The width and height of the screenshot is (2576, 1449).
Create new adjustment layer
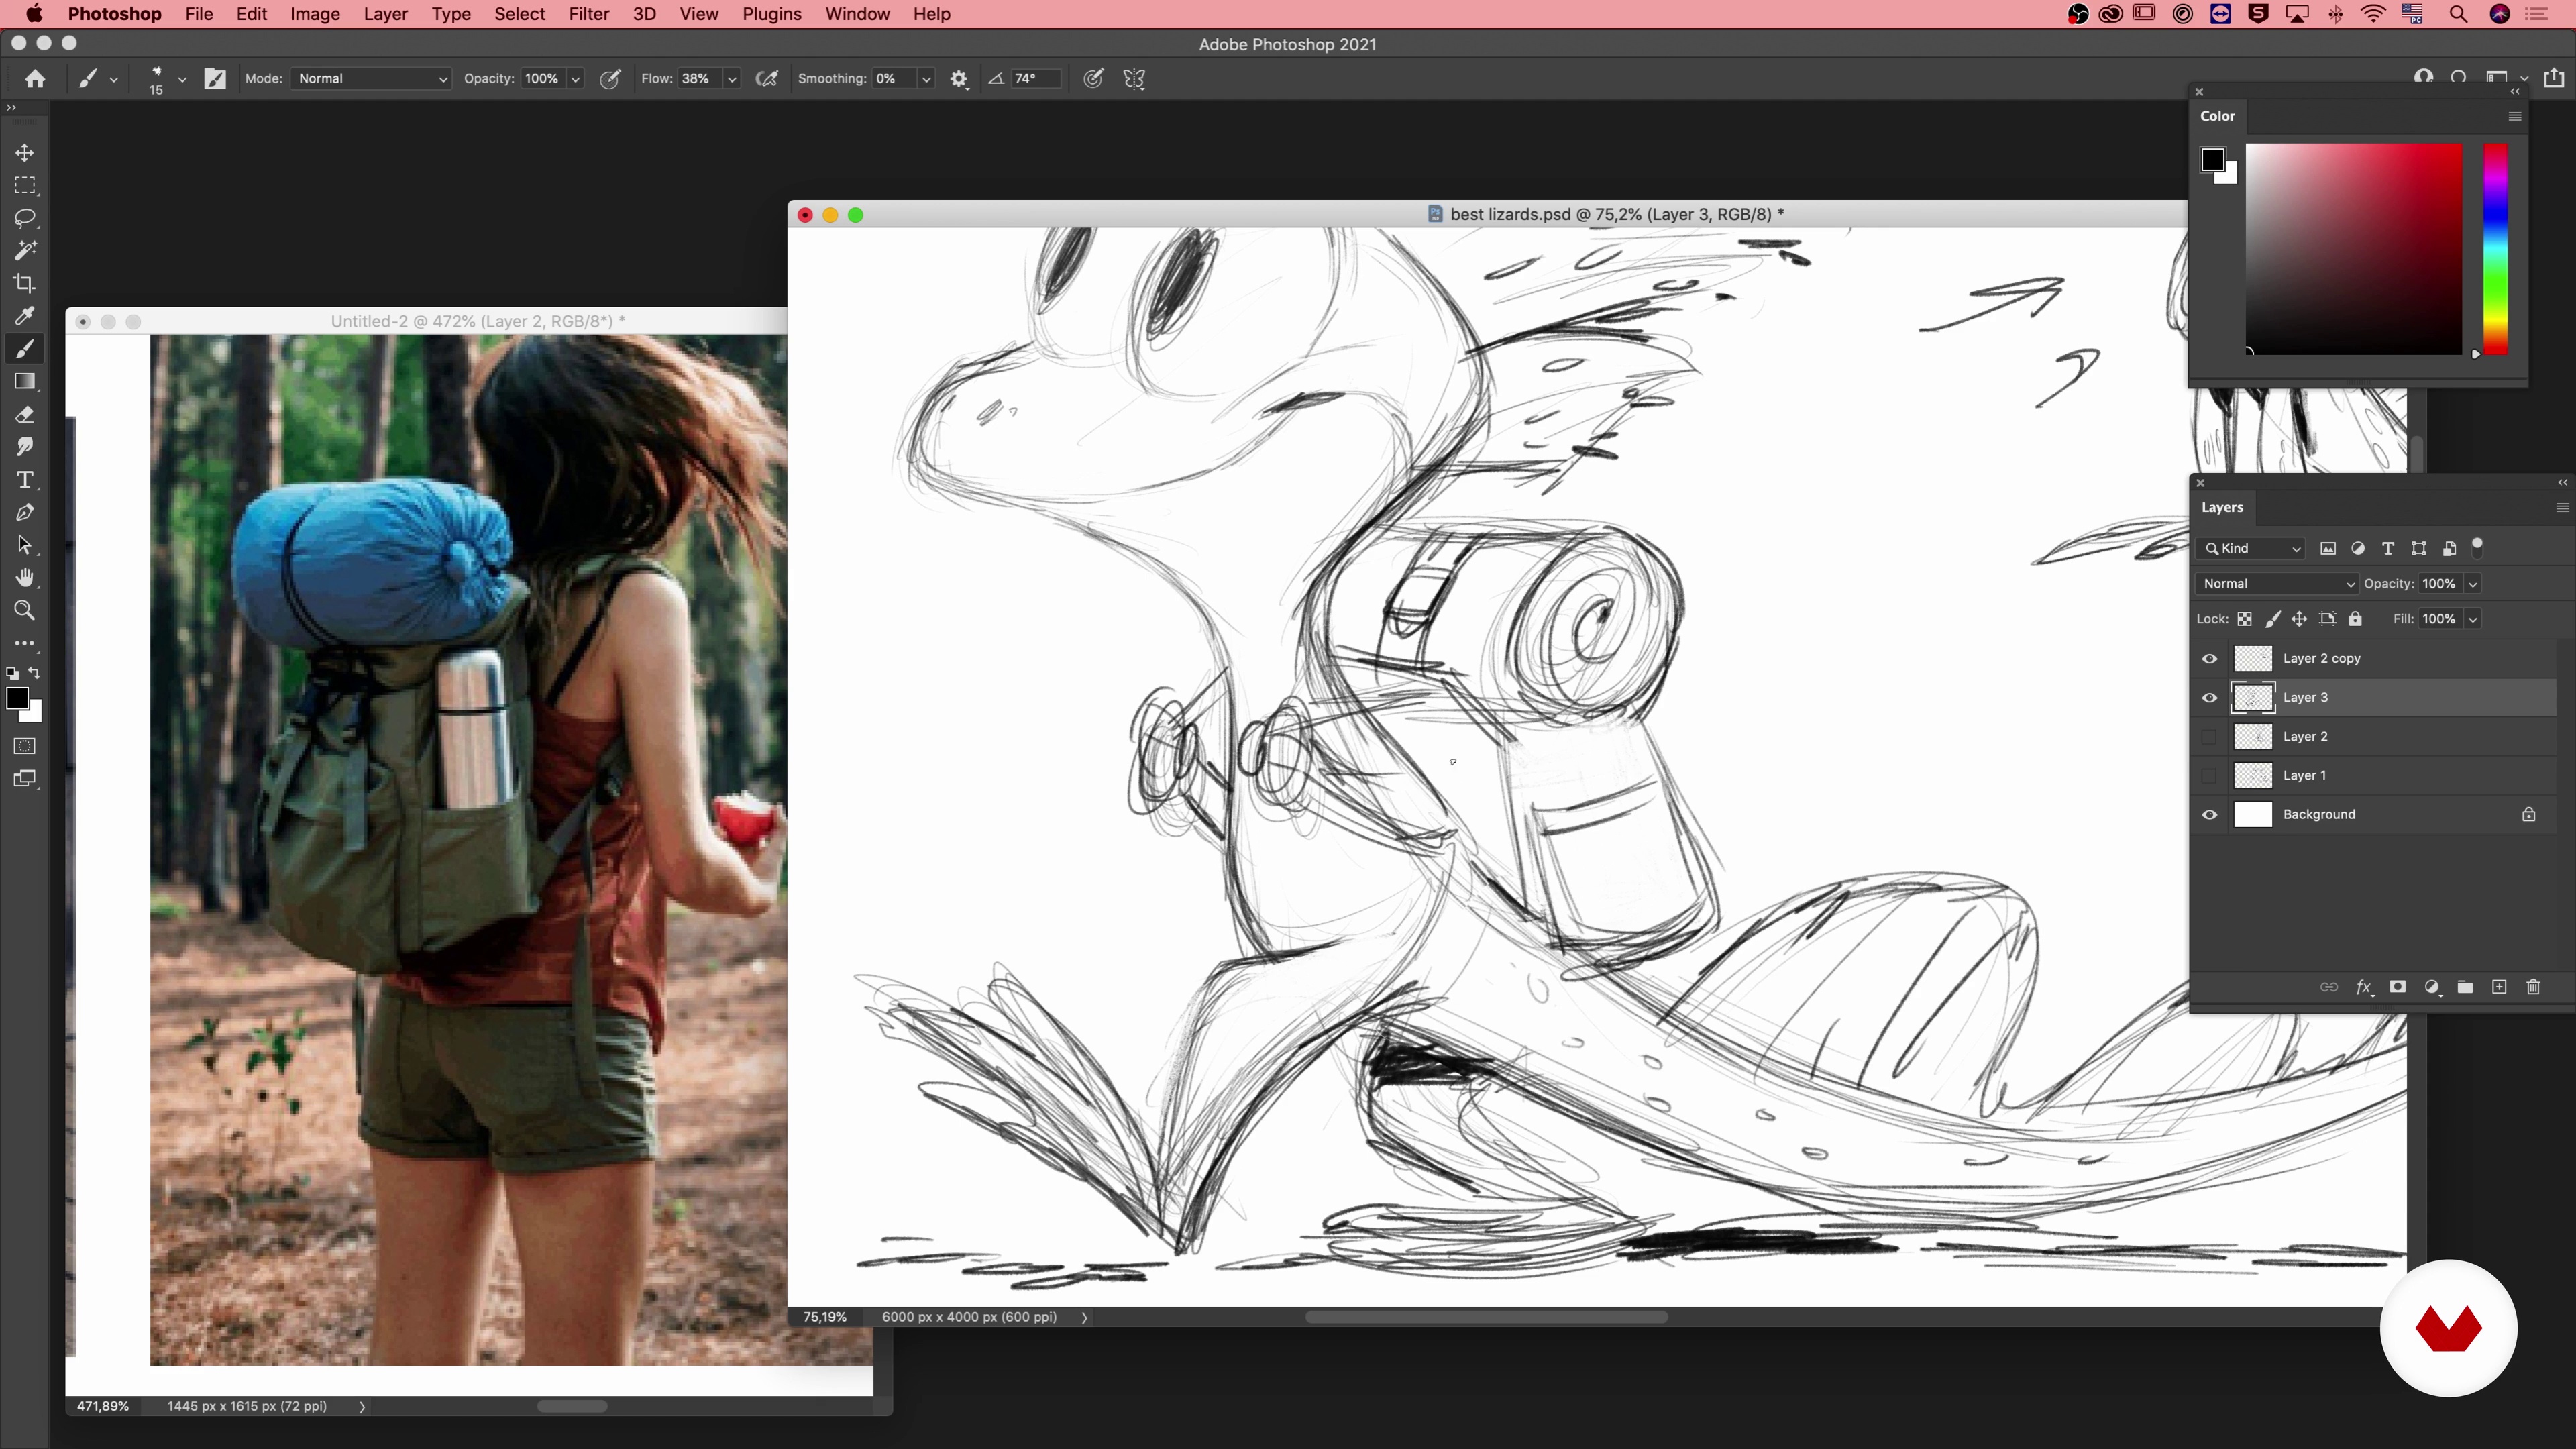pyautogui.click(x=2432, y=987)
